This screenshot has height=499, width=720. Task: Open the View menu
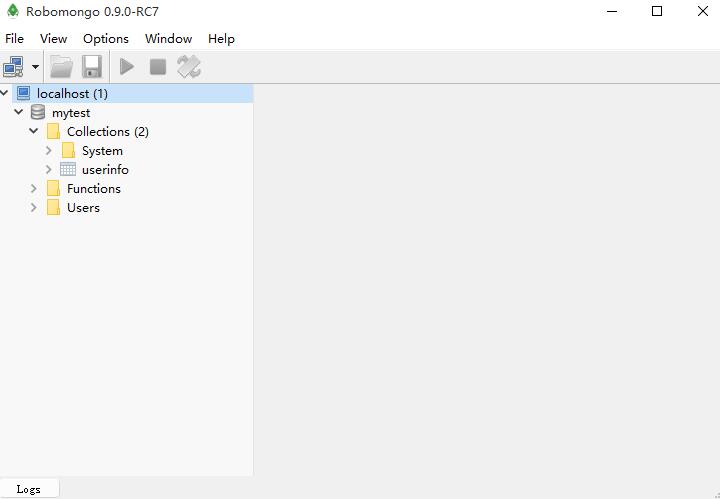pyautogui.click(x=53, y=39)
